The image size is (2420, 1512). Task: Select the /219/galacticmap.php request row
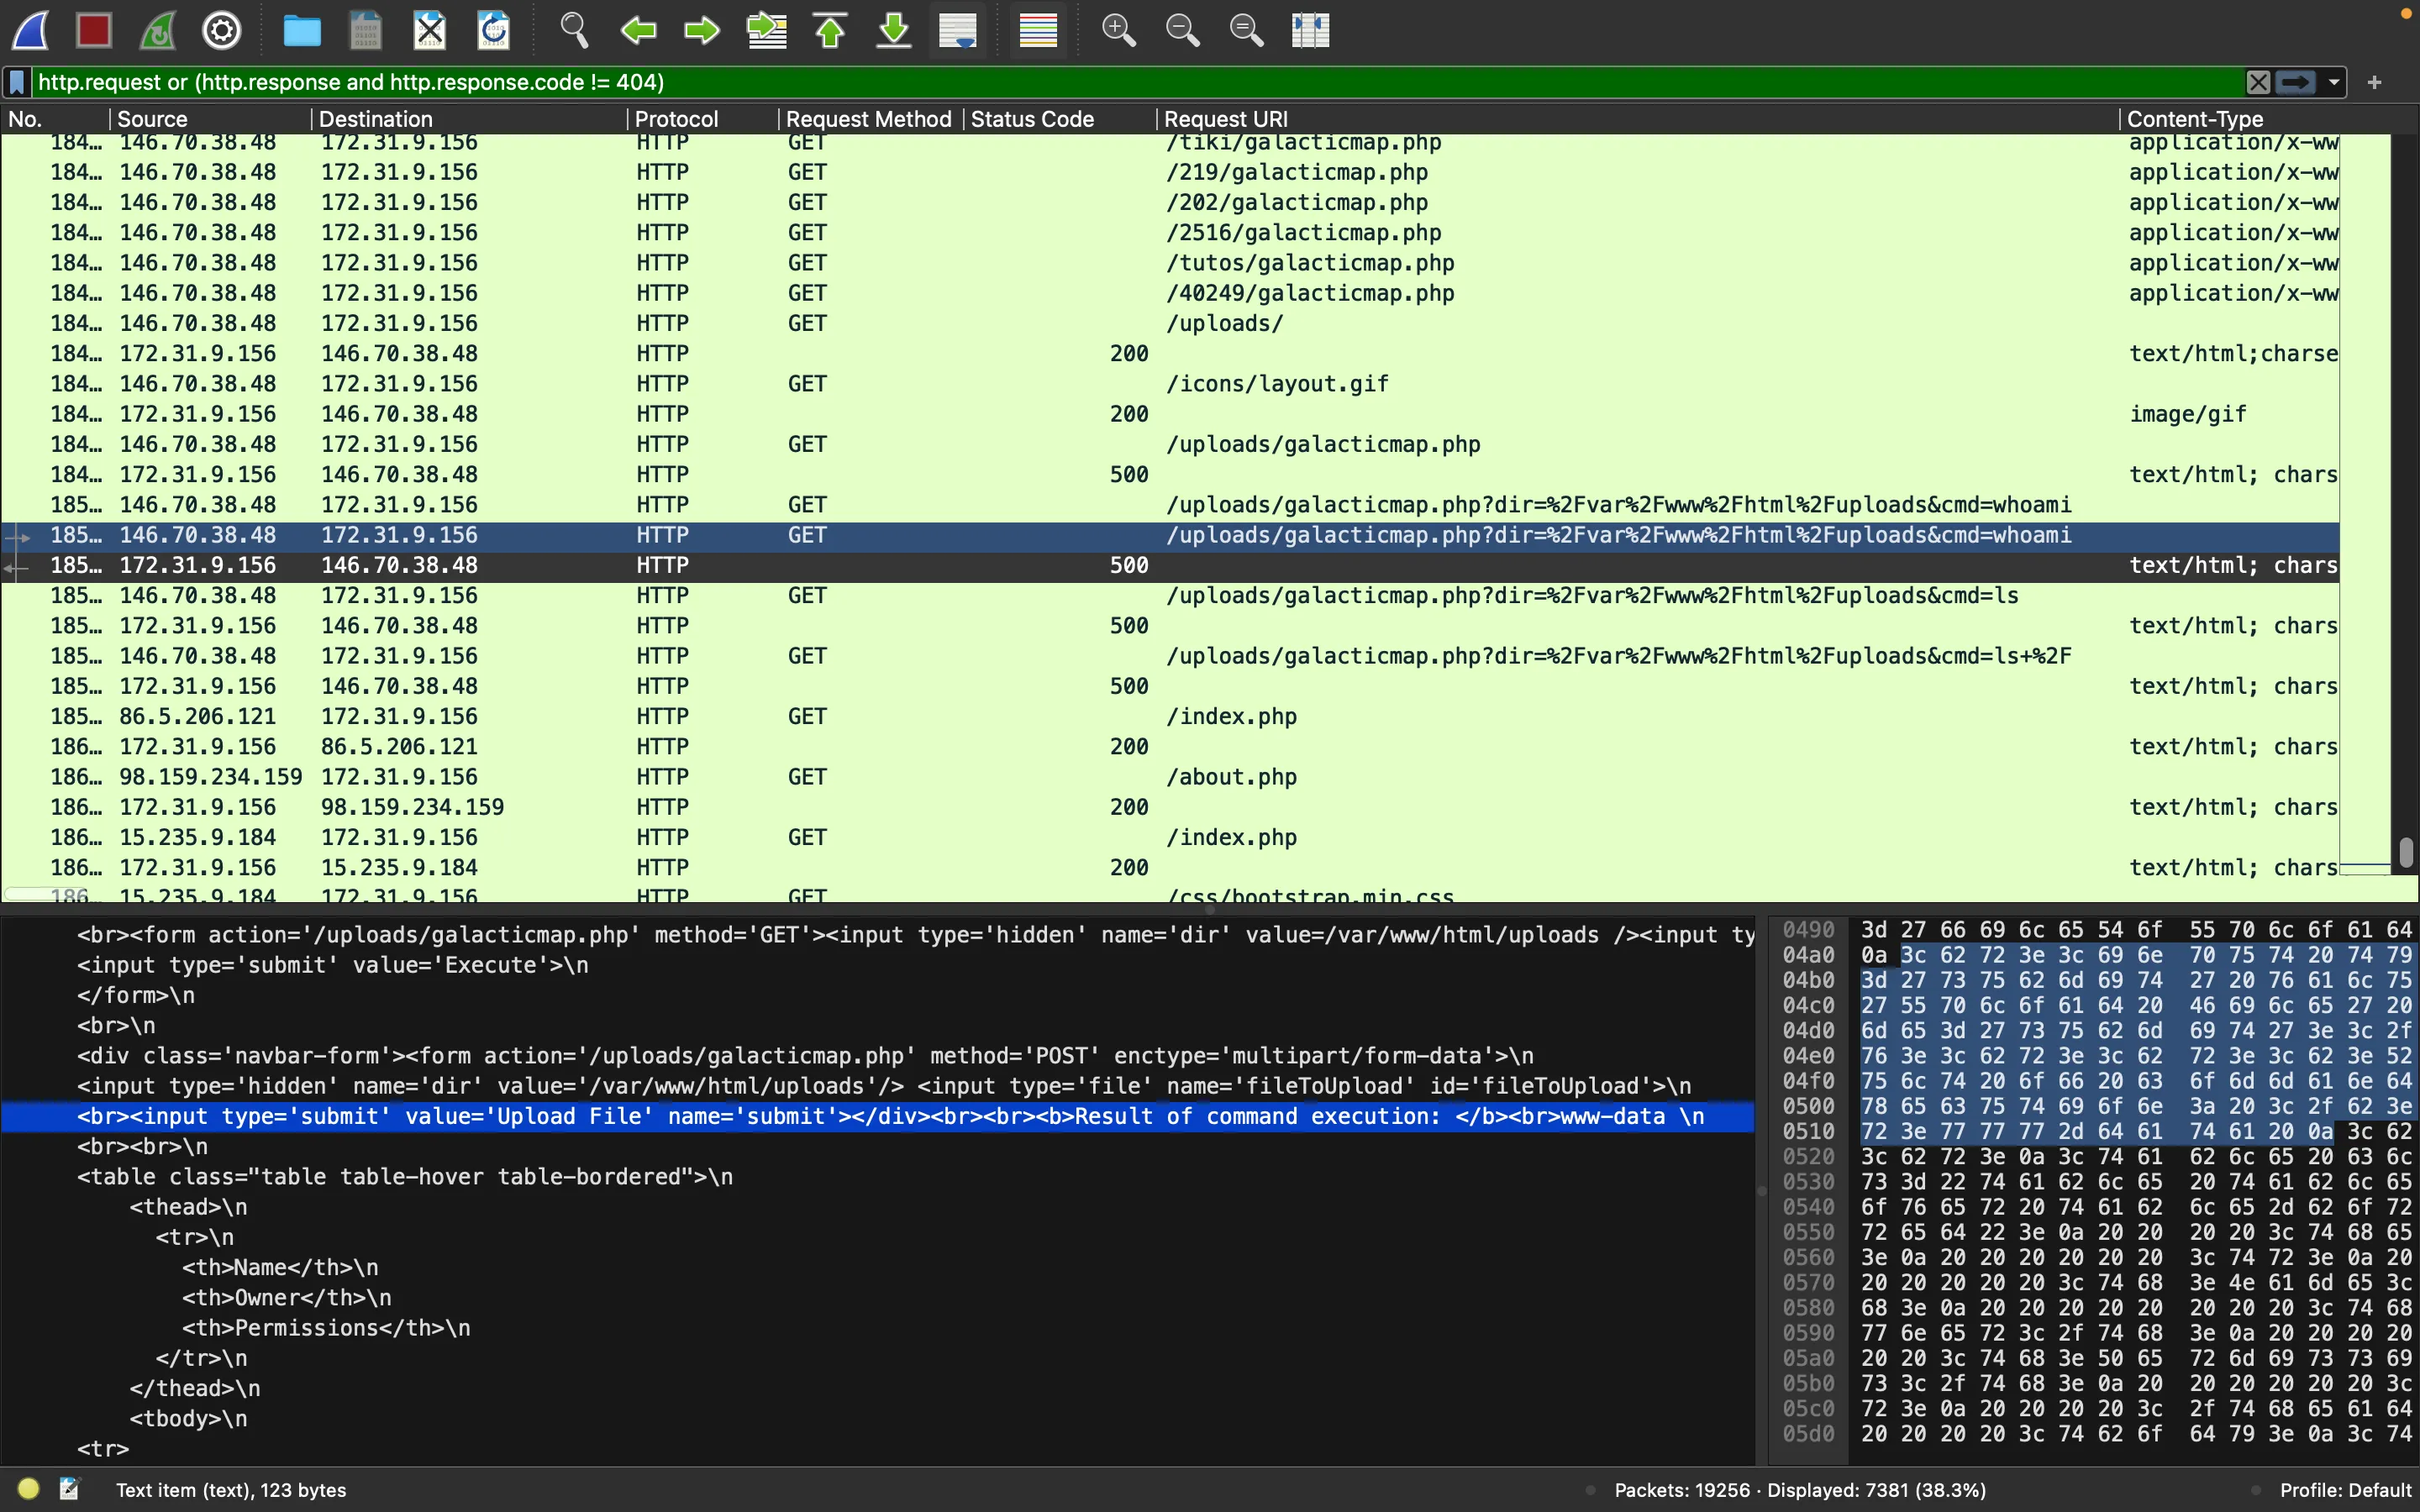pos(1170,172)
